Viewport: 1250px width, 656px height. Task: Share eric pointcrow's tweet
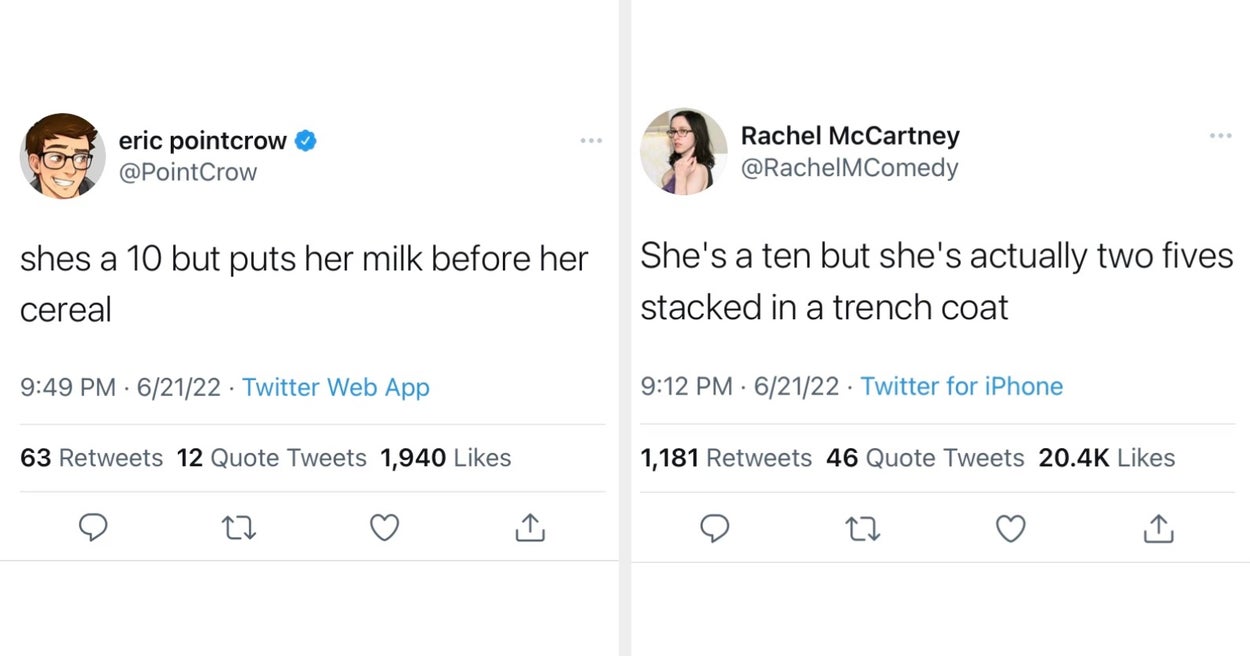[530, 528]
